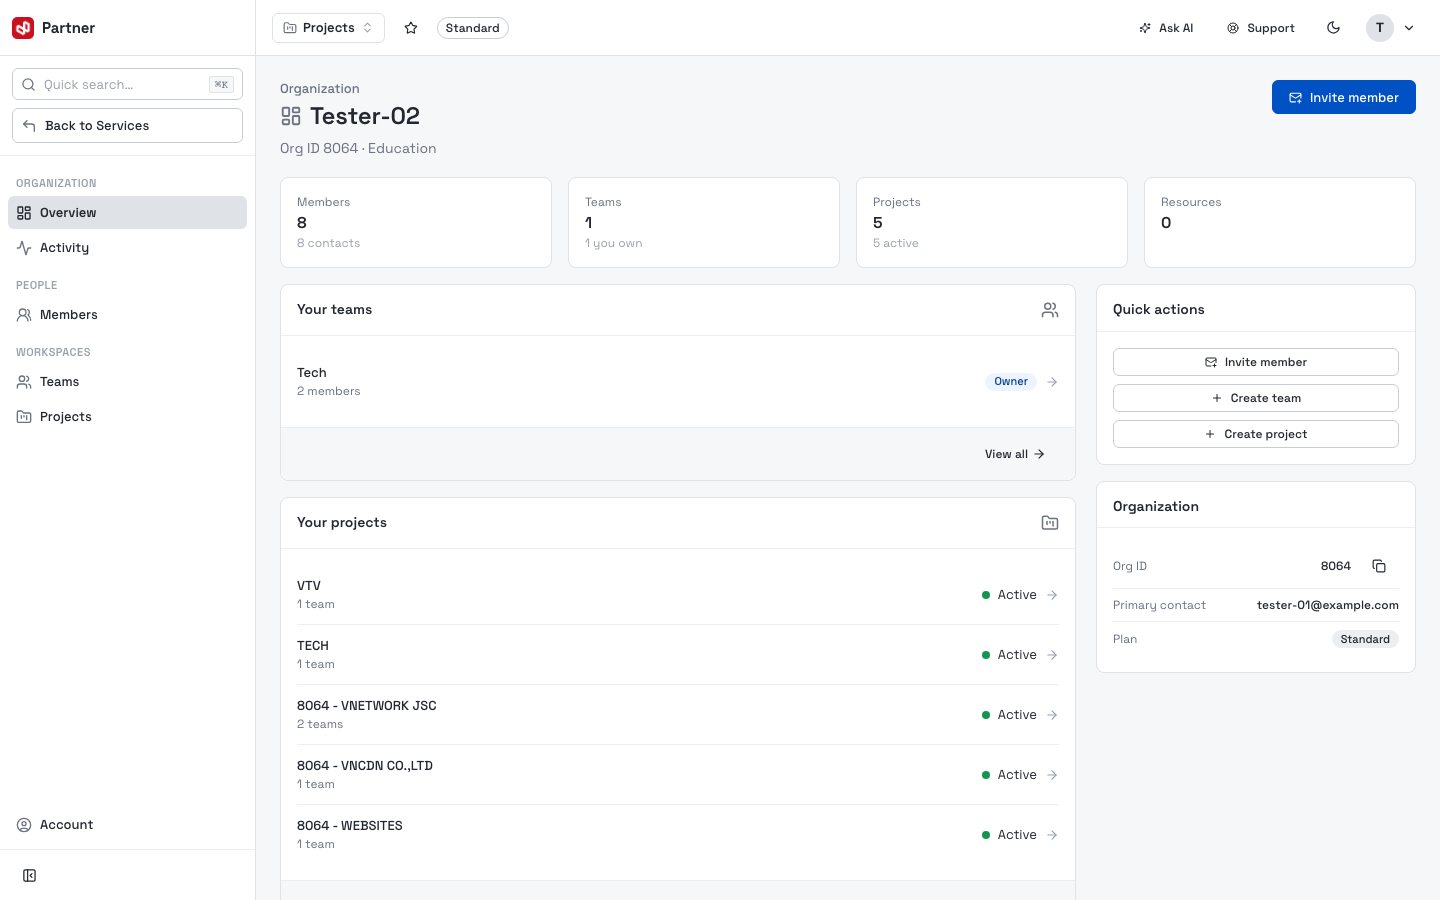Image resolution: width=1440 pixels, height=900 pixels.
Task: Click the Your teams people icon
Action: tap(1050, 310)
